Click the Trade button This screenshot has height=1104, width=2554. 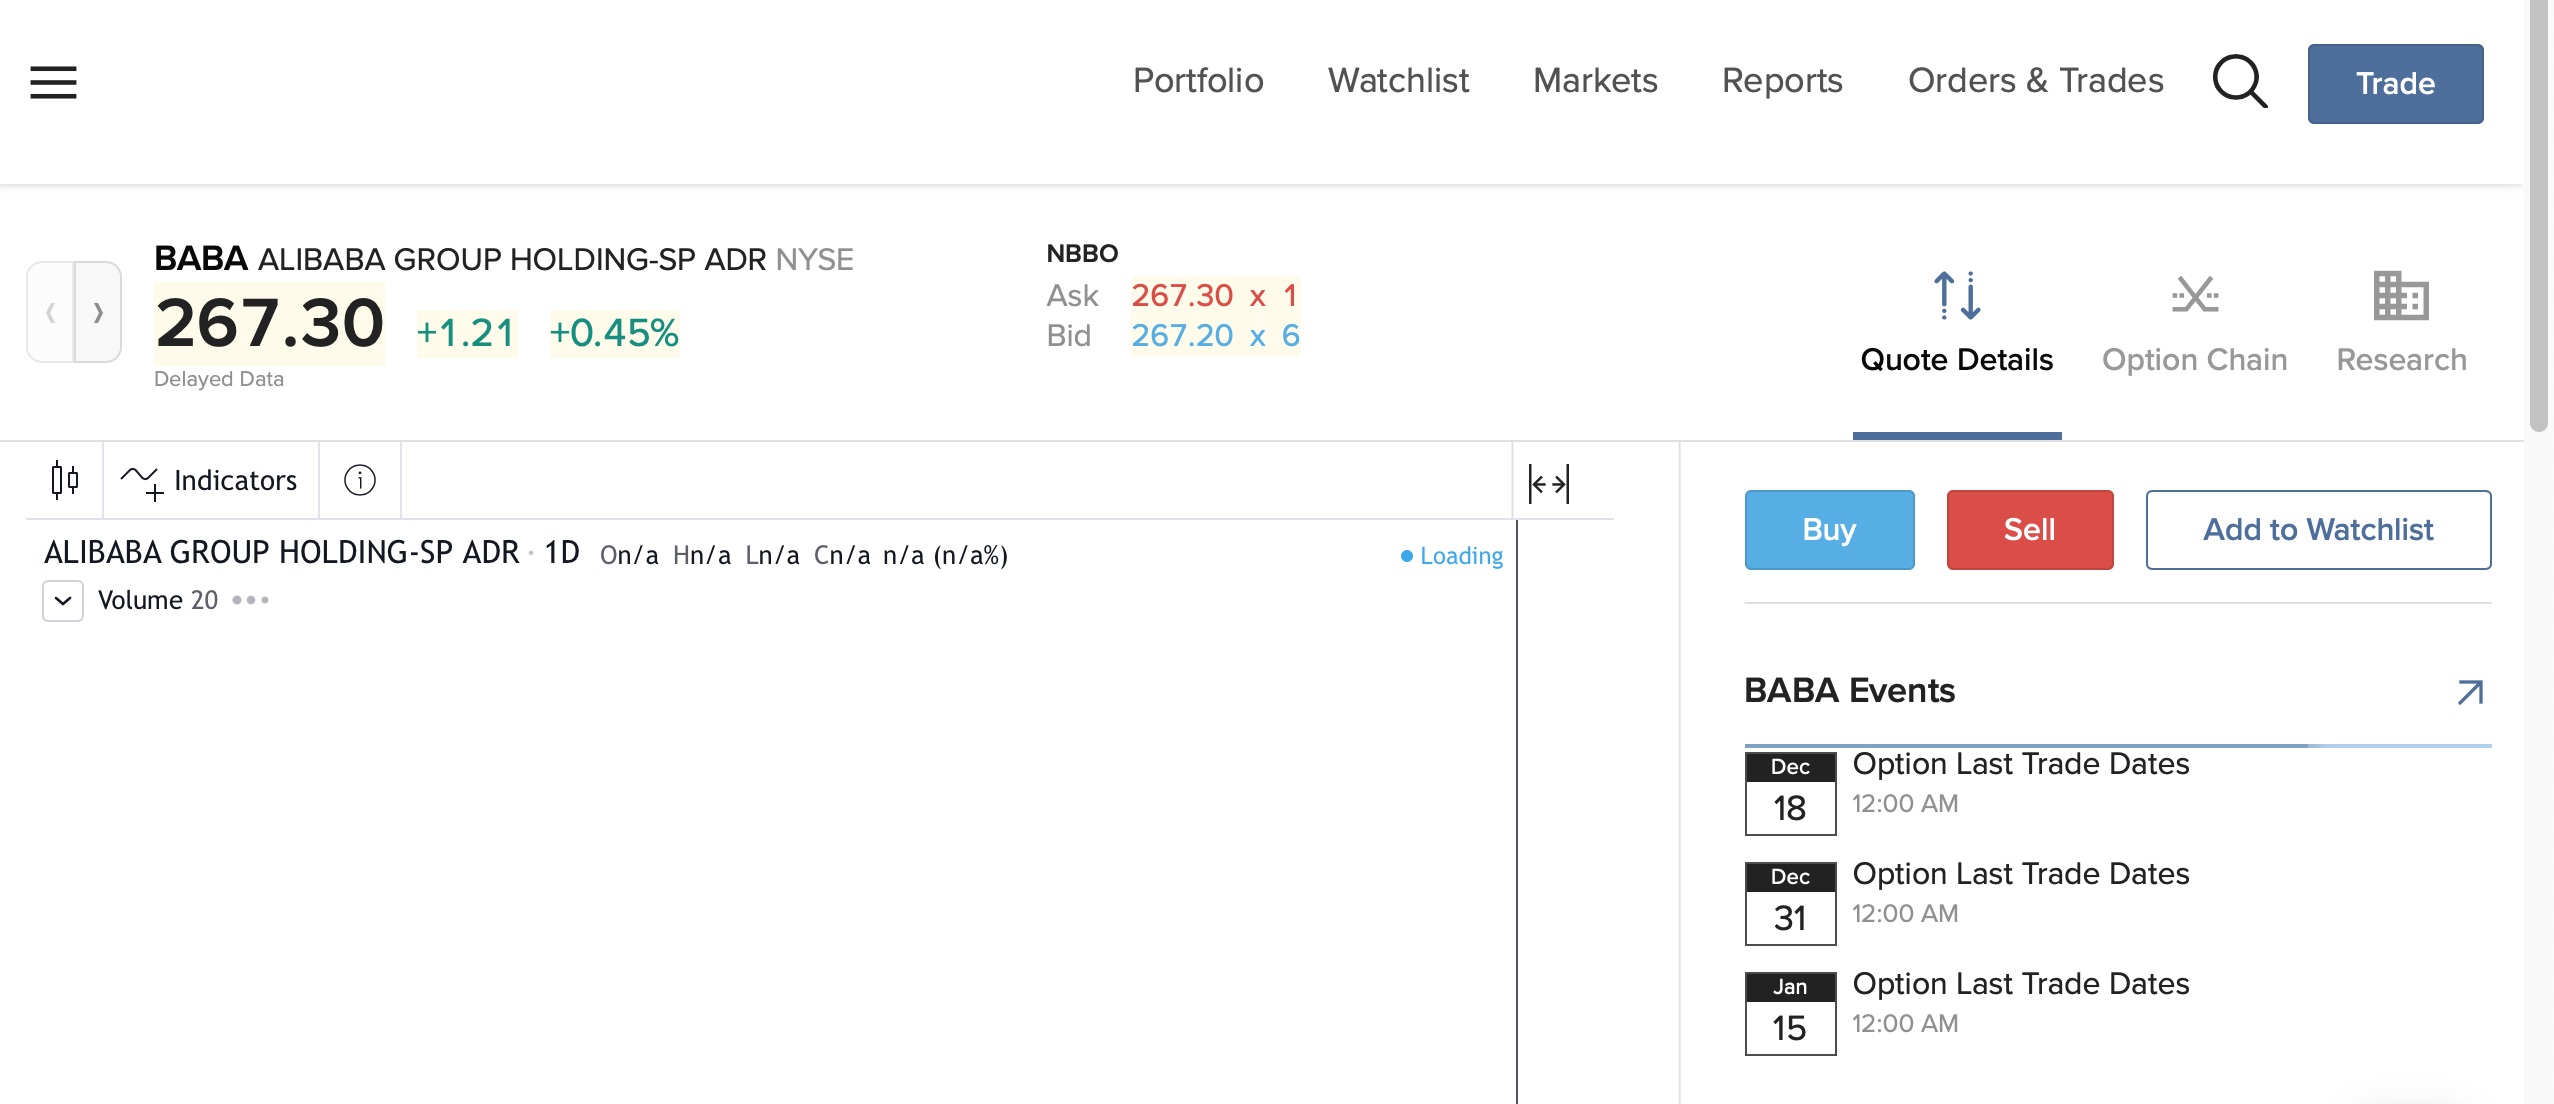coord(2395,84)
